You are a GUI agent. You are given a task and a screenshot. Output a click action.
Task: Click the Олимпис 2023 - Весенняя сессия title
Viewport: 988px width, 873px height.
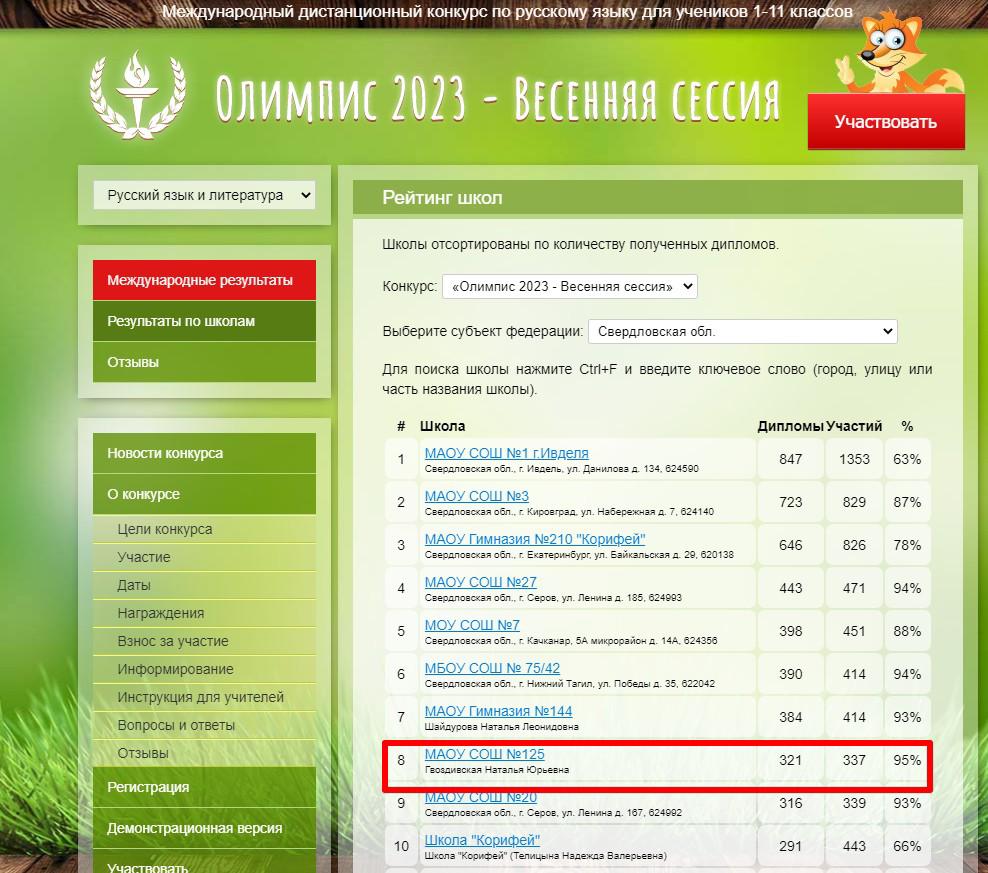click(497, 99)
